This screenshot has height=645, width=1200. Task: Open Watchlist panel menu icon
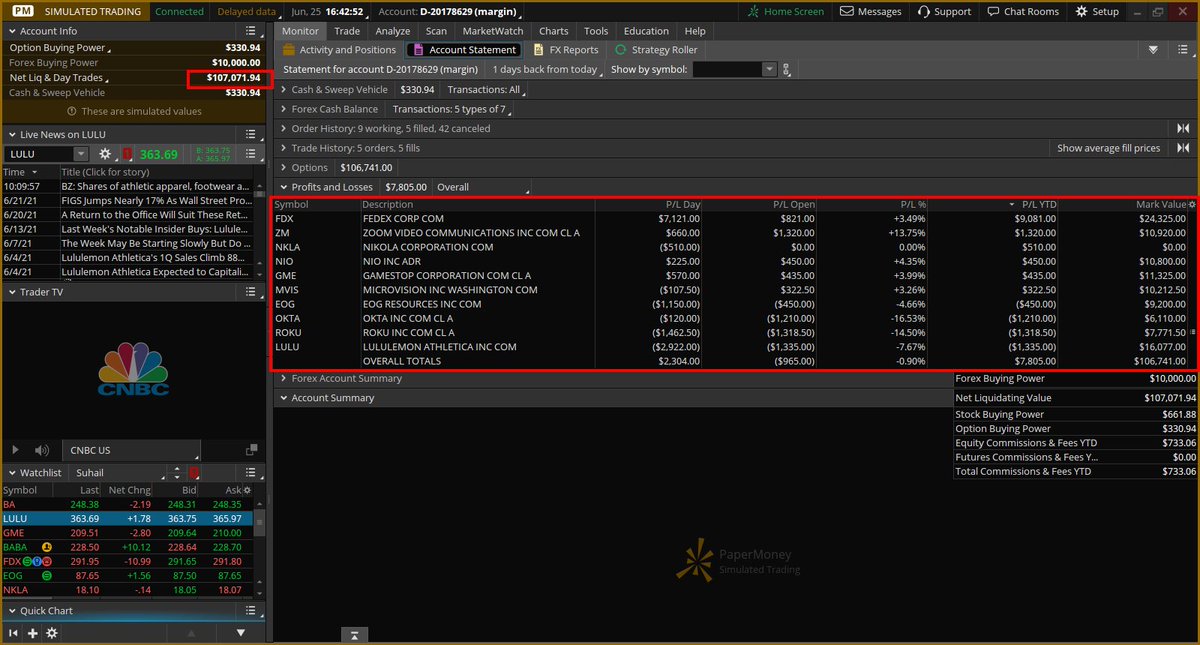[x=250, y=472]
